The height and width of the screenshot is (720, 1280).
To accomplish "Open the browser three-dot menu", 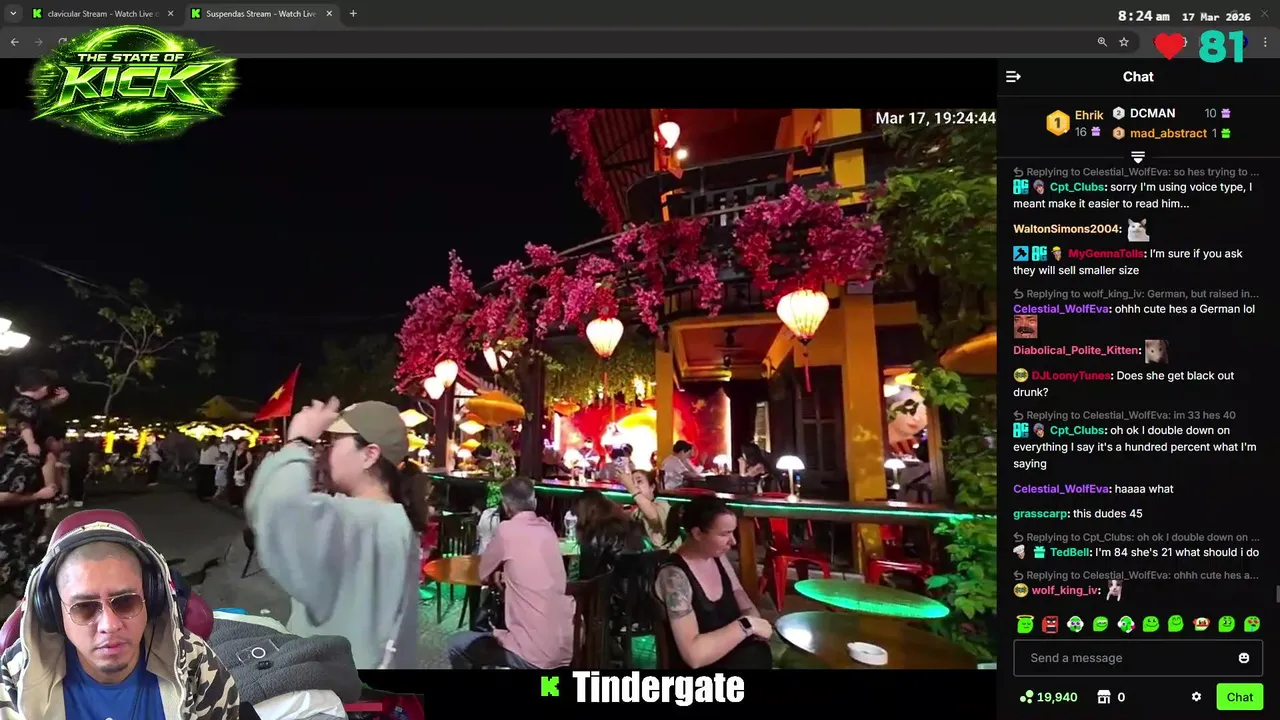I will (1266, 42).
